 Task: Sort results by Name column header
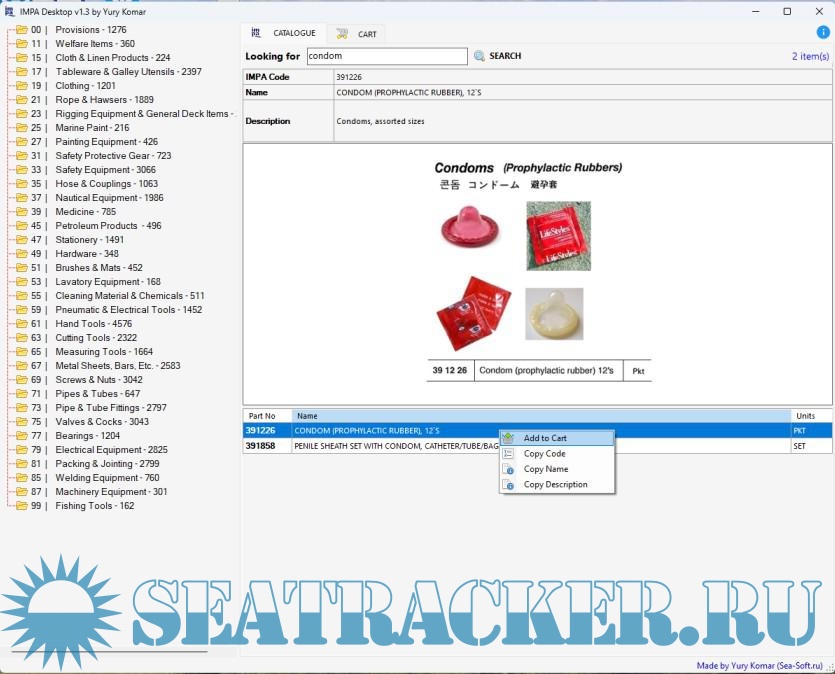tap(540, 416)
